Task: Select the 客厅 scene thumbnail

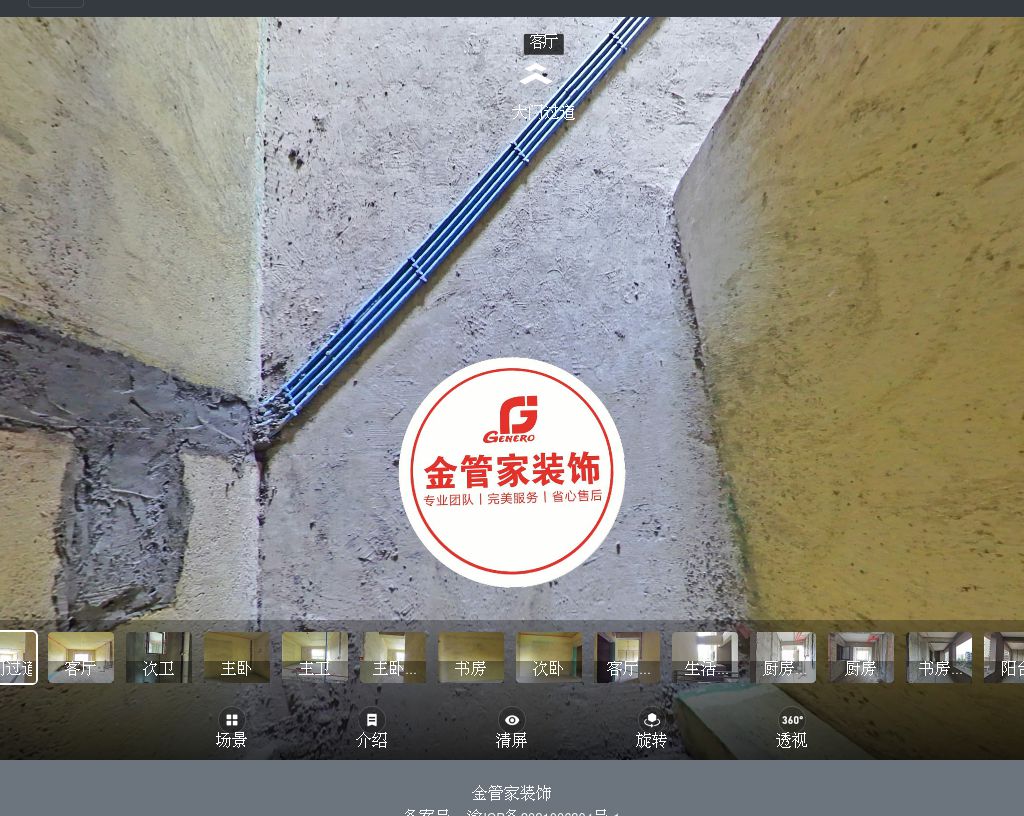Action: pyautogui.click(x=81, y=657)
